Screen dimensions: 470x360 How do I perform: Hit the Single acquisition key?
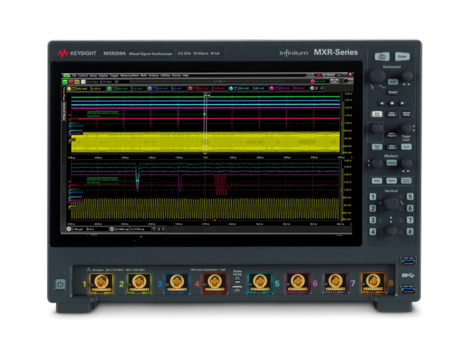(x=402, y=56)
